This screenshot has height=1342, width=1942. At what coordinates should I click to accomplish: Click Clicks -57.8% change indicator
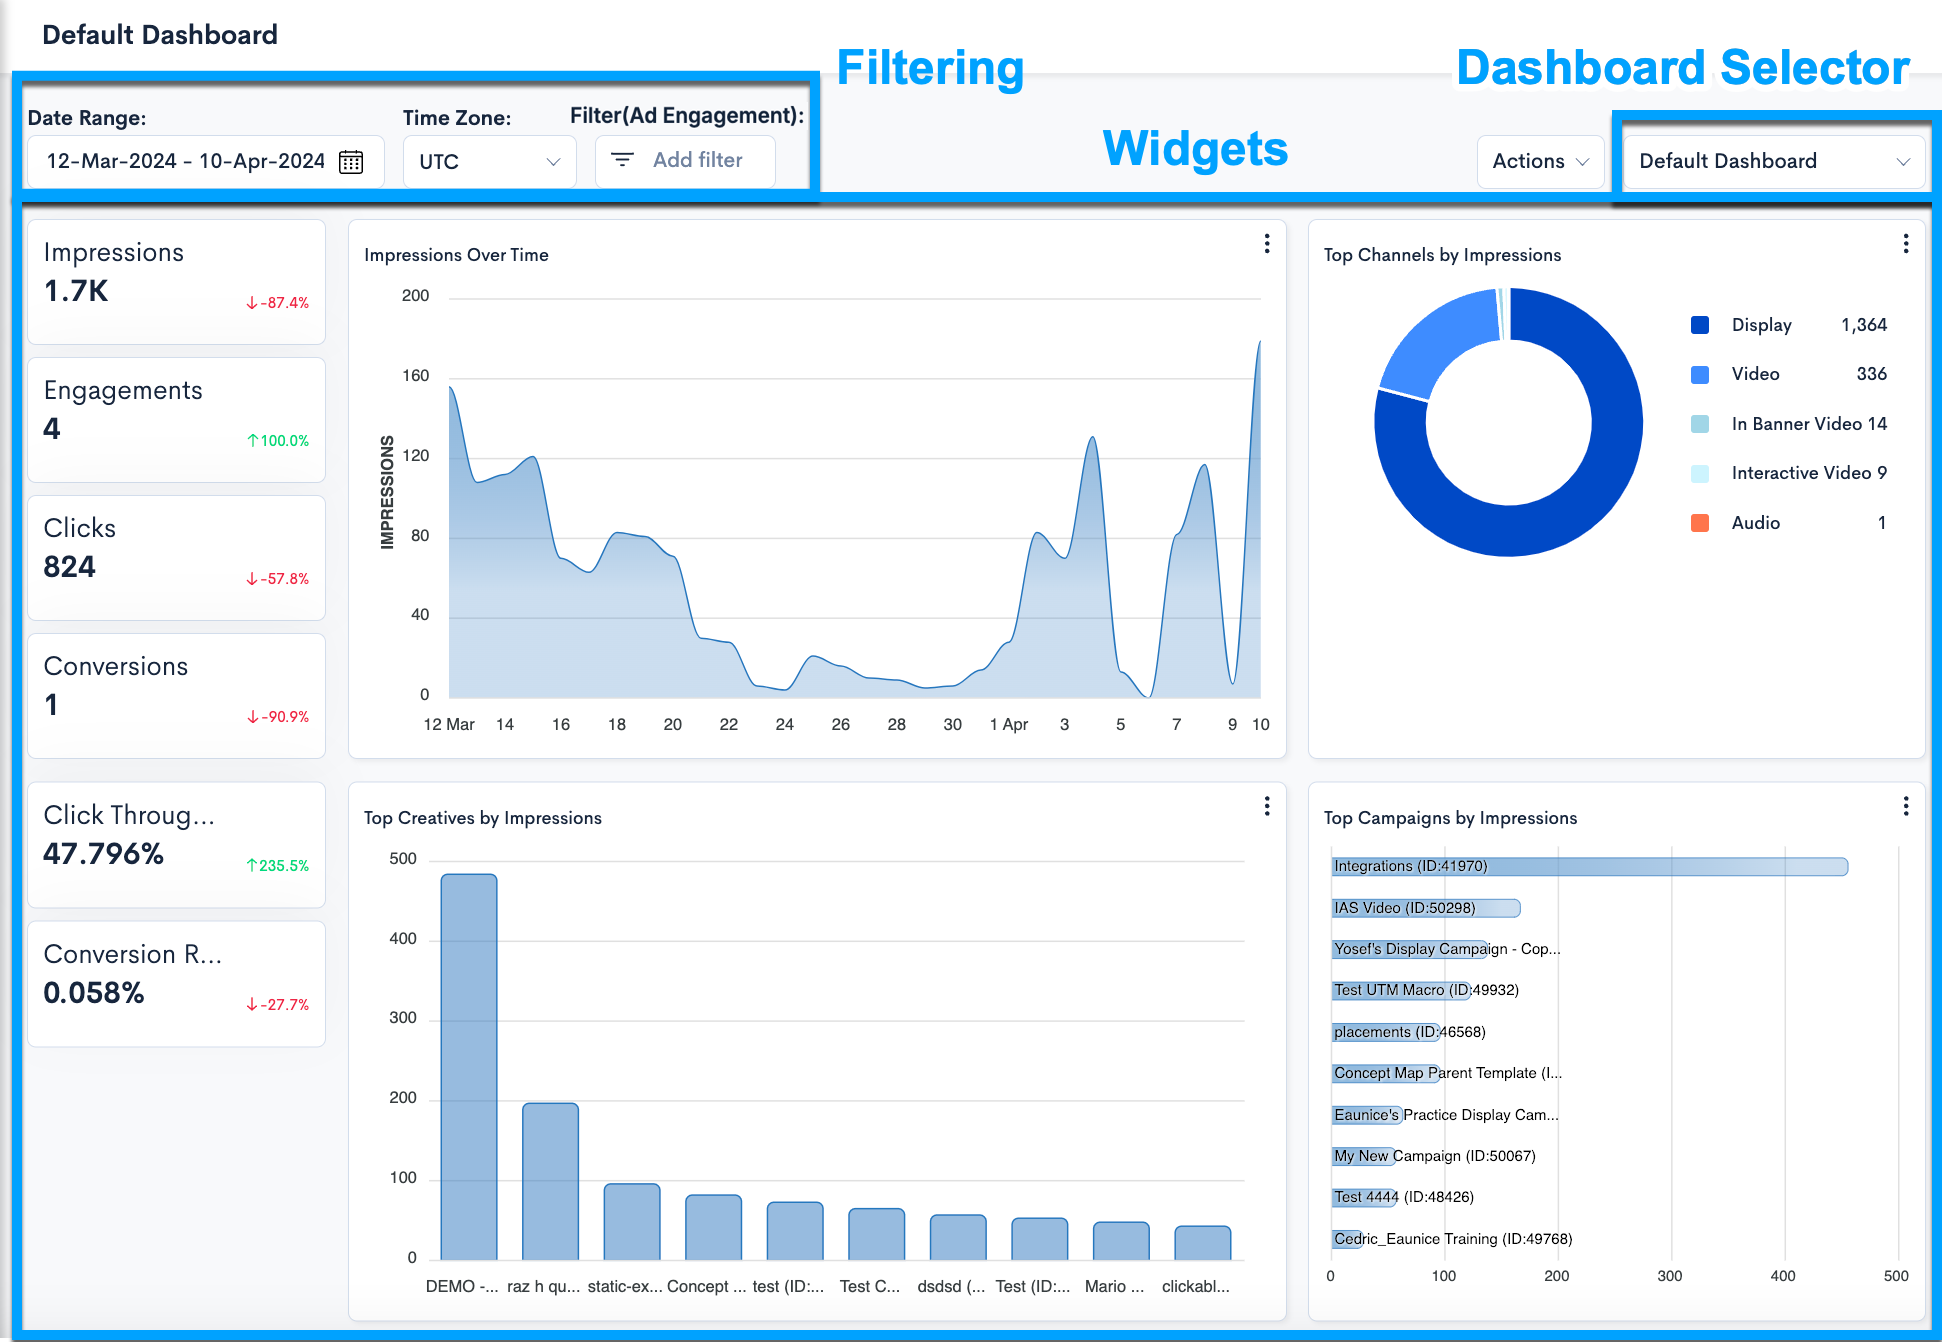tap(277, 579)
